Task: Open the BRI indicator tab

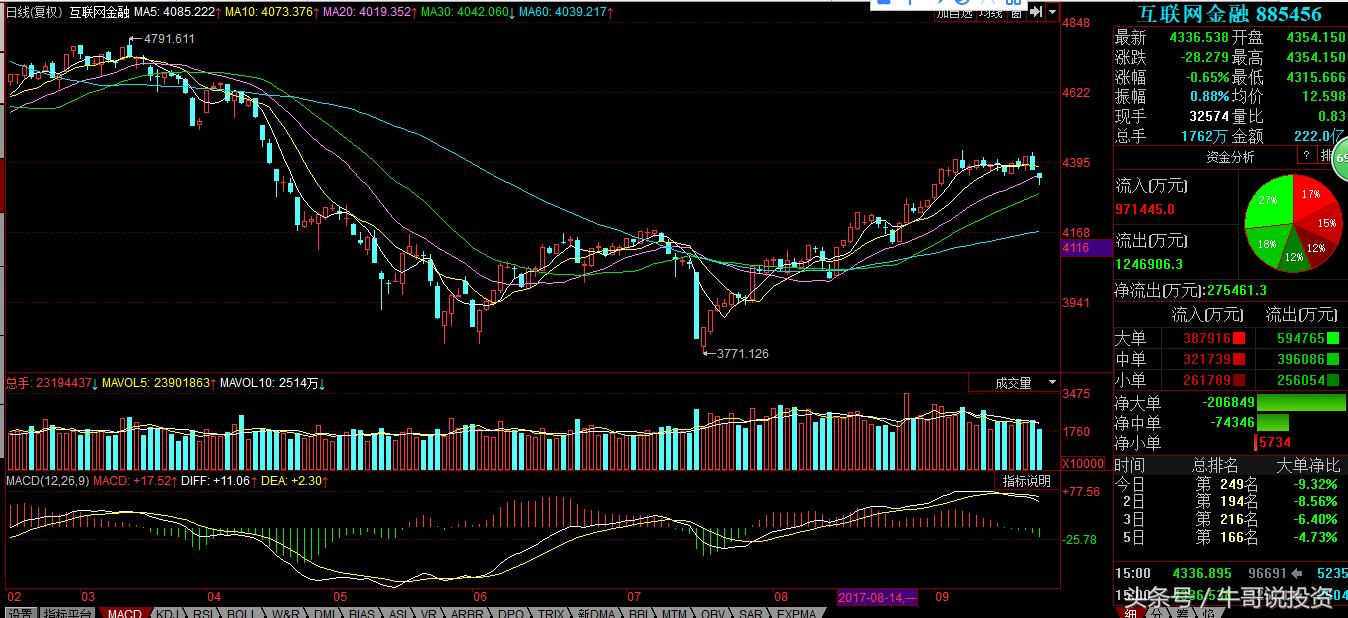Action: (x=639, y=612)
